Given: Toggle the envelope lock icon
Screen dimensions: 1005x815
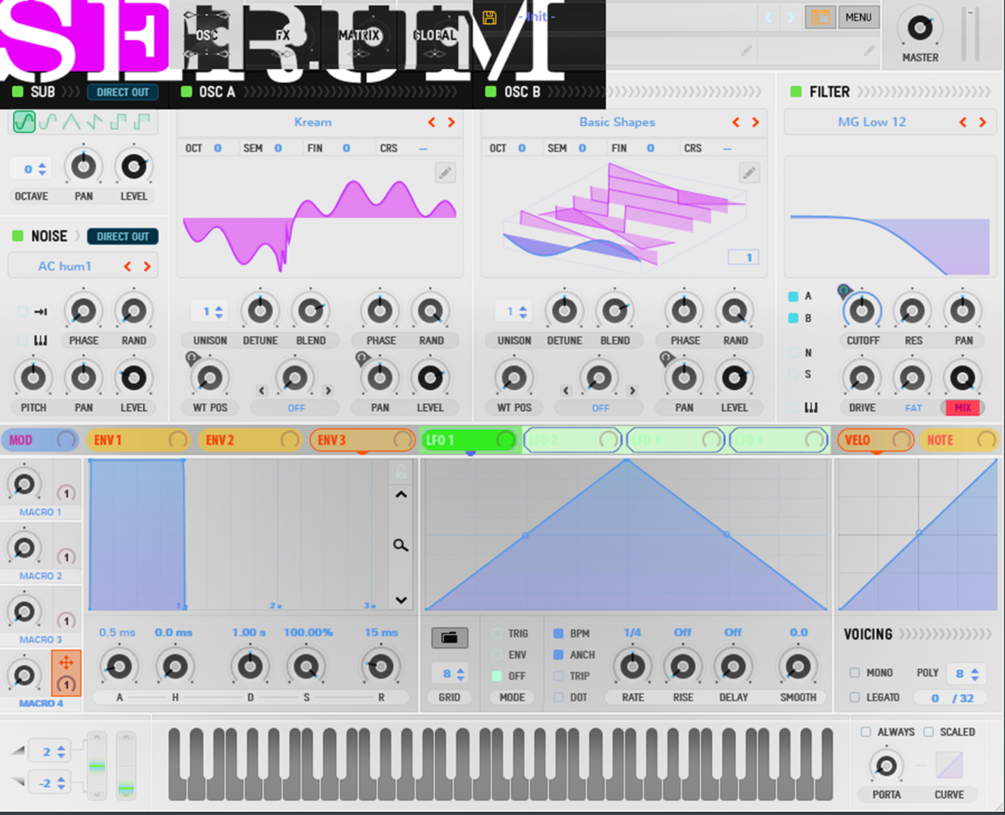Looking at the screenshot, I should coord(401,472).
